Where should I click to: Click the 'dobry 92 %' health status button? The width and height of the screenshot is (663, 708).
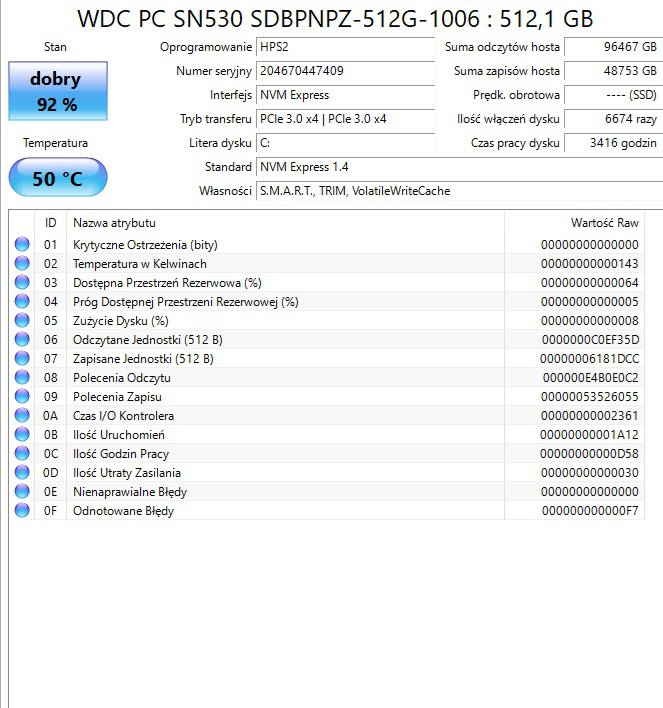click(58, 91)
